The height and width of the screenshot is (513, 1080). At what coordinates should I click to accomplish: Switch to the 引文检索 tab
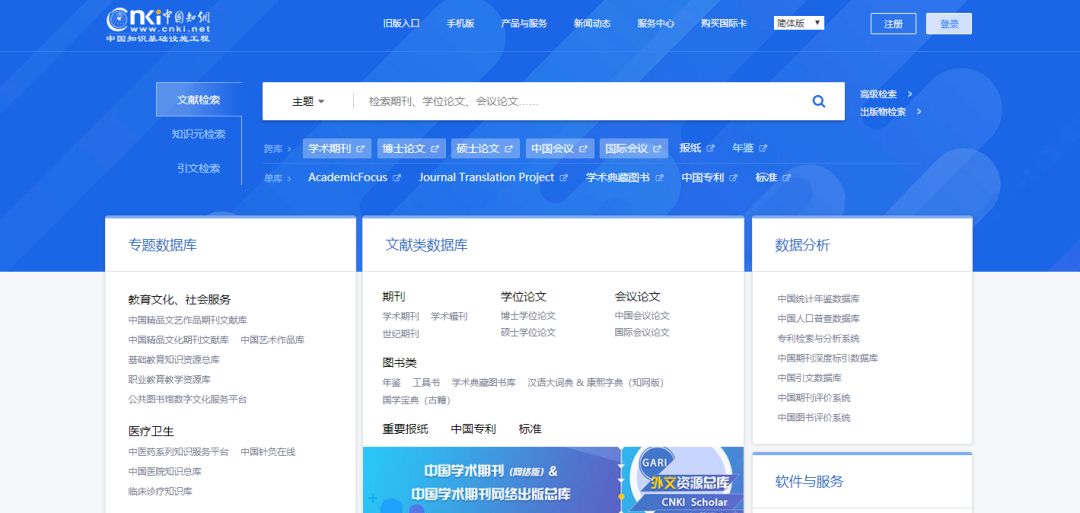pos(198,168)
